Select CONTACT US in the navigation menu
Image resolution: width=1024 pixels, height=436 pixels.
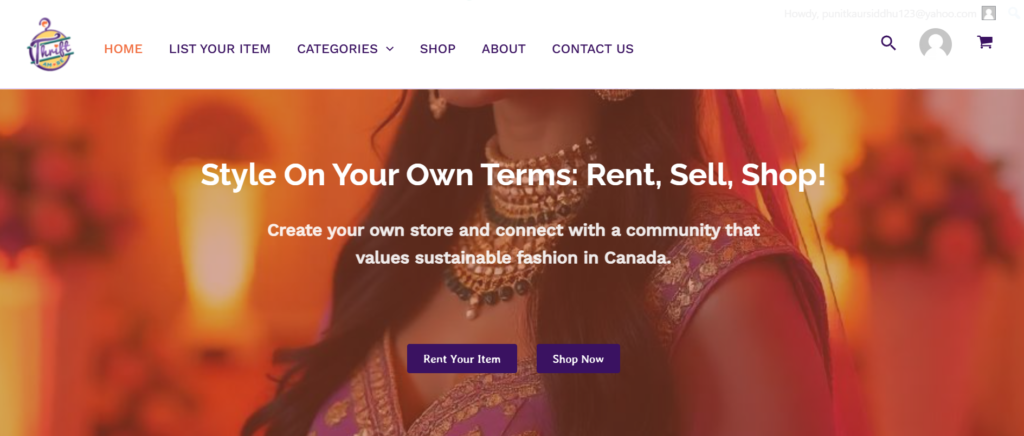point(592,49)
